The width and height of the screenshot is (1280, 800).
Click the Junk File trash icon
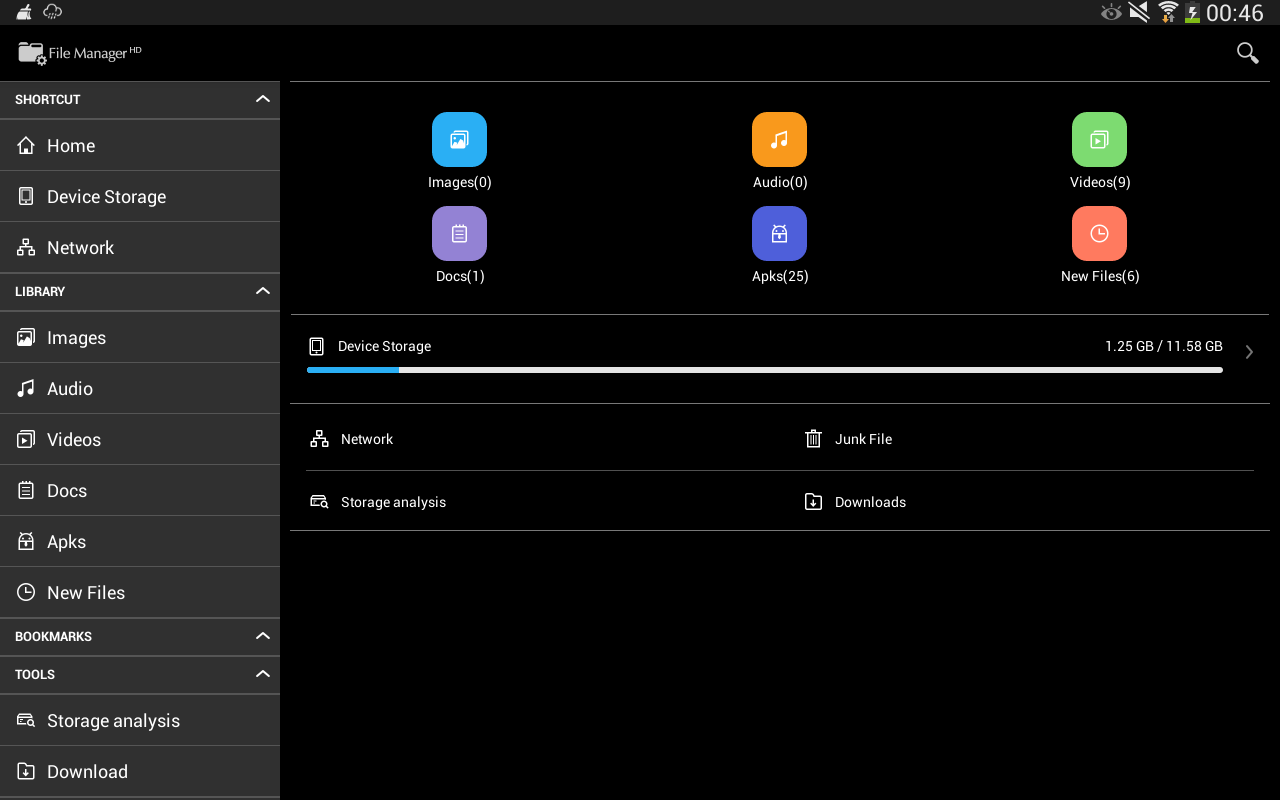click(814, 438)
